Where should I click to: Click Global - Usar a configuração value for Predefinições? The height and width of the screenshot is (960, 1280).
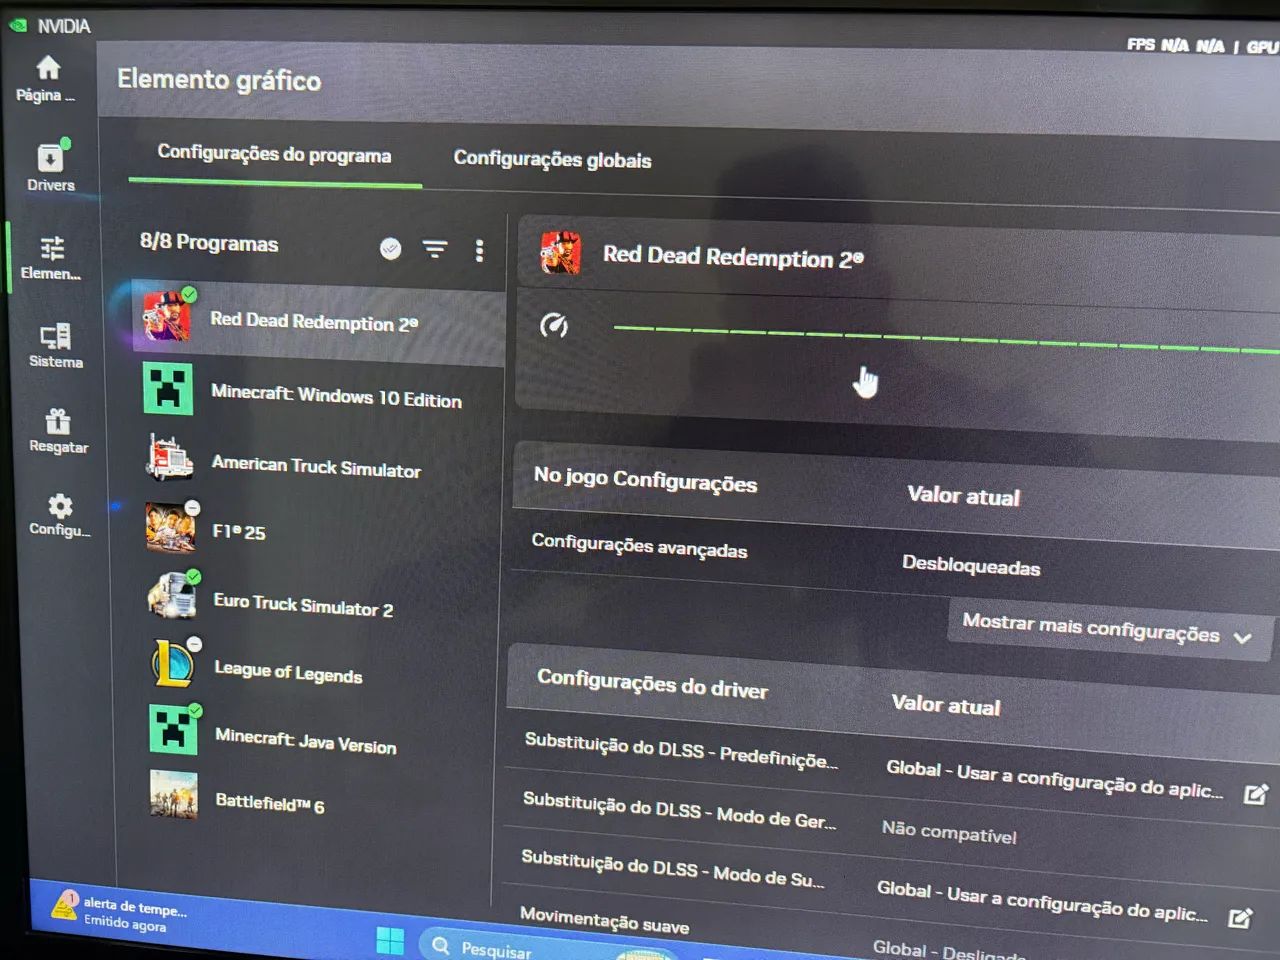(x=1054, y=780)
